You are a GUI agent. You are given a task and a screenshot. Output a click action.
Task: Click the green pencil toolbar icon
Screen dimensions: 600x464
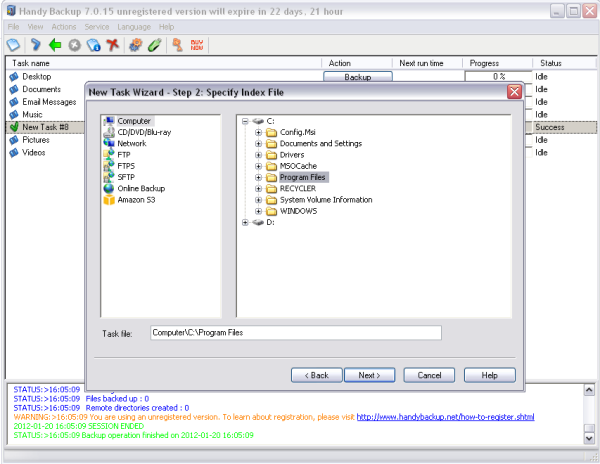(155, 45)
